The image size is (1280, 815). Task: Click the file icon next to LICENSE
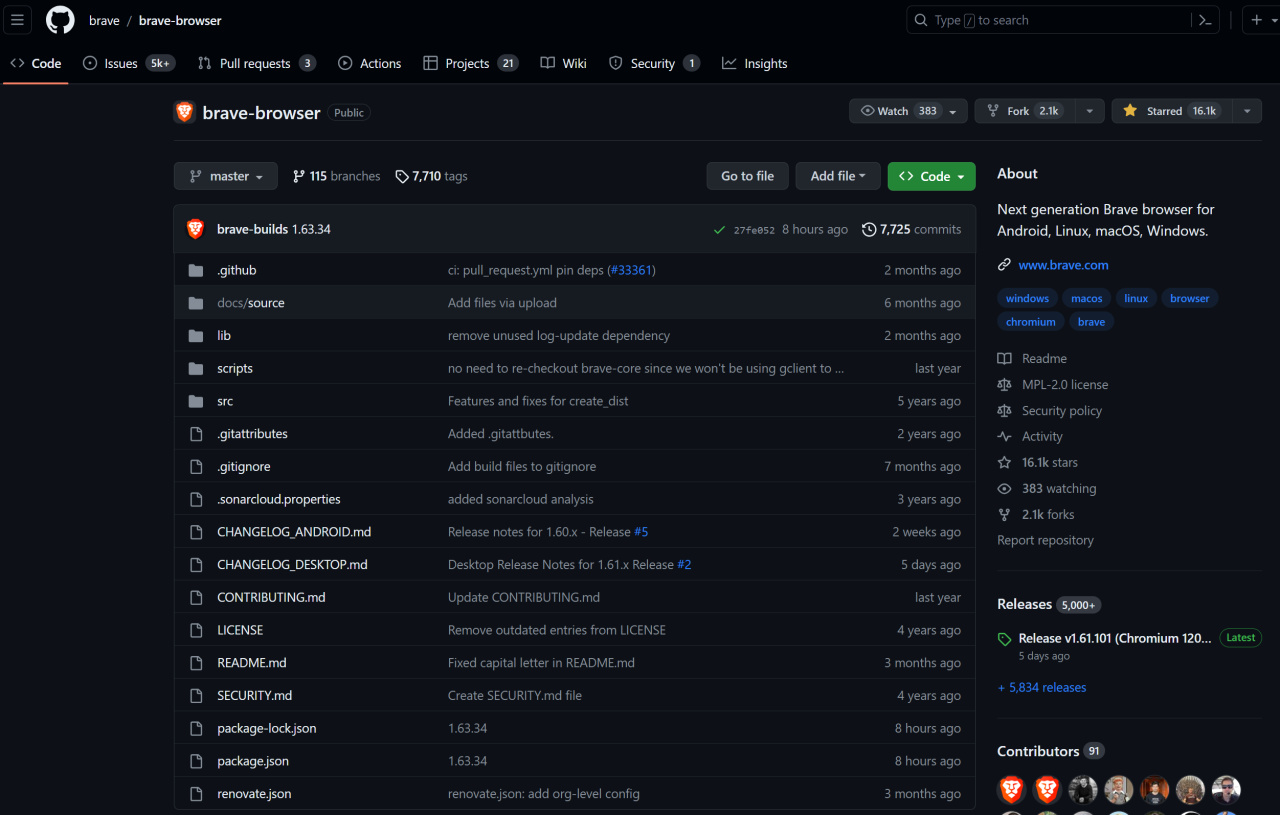click(x=196, y=630)
